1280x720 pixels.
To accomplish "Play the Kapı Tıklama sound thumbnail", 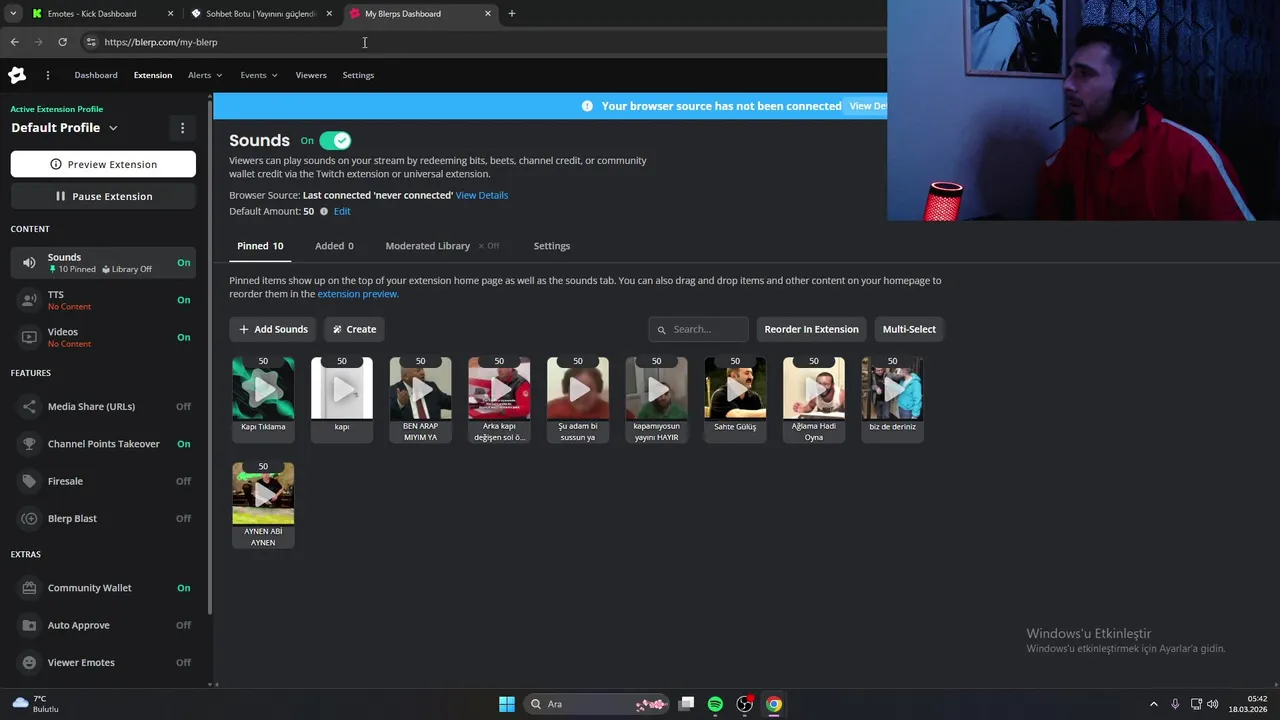I will click(263, 388).
